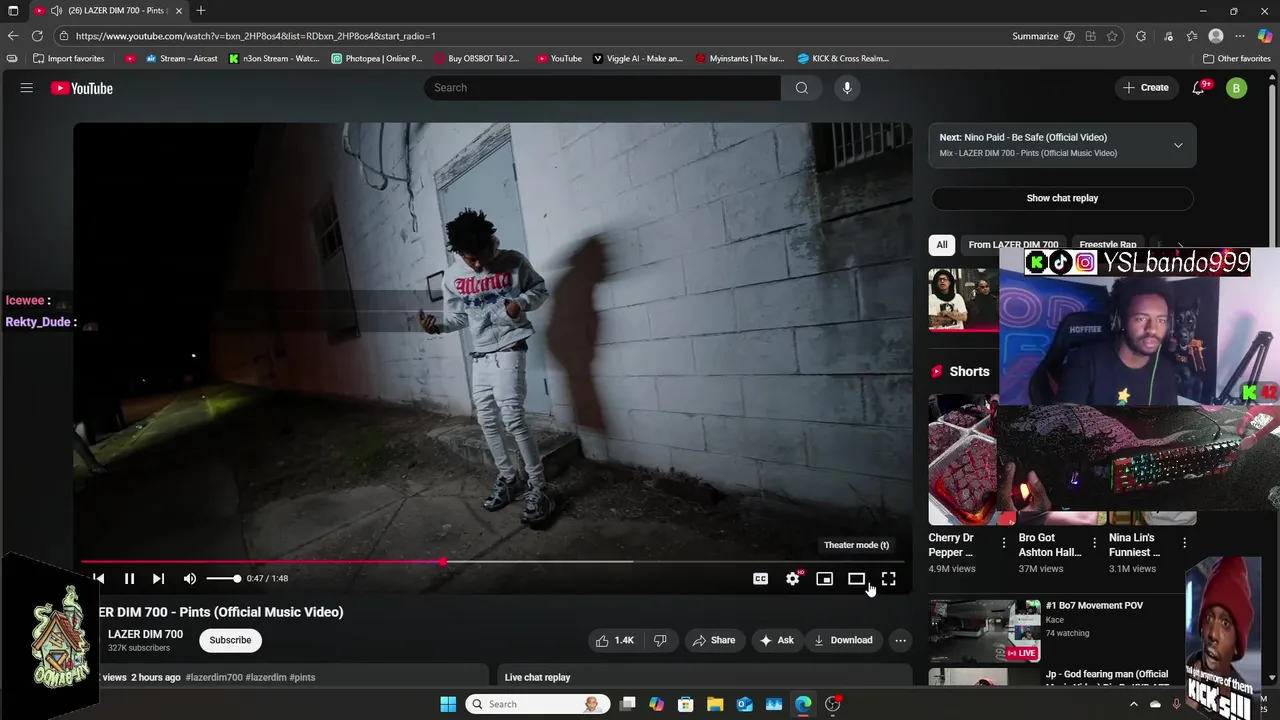
Task: Click the browser address bar URL
Action: [x=255, y=36]
